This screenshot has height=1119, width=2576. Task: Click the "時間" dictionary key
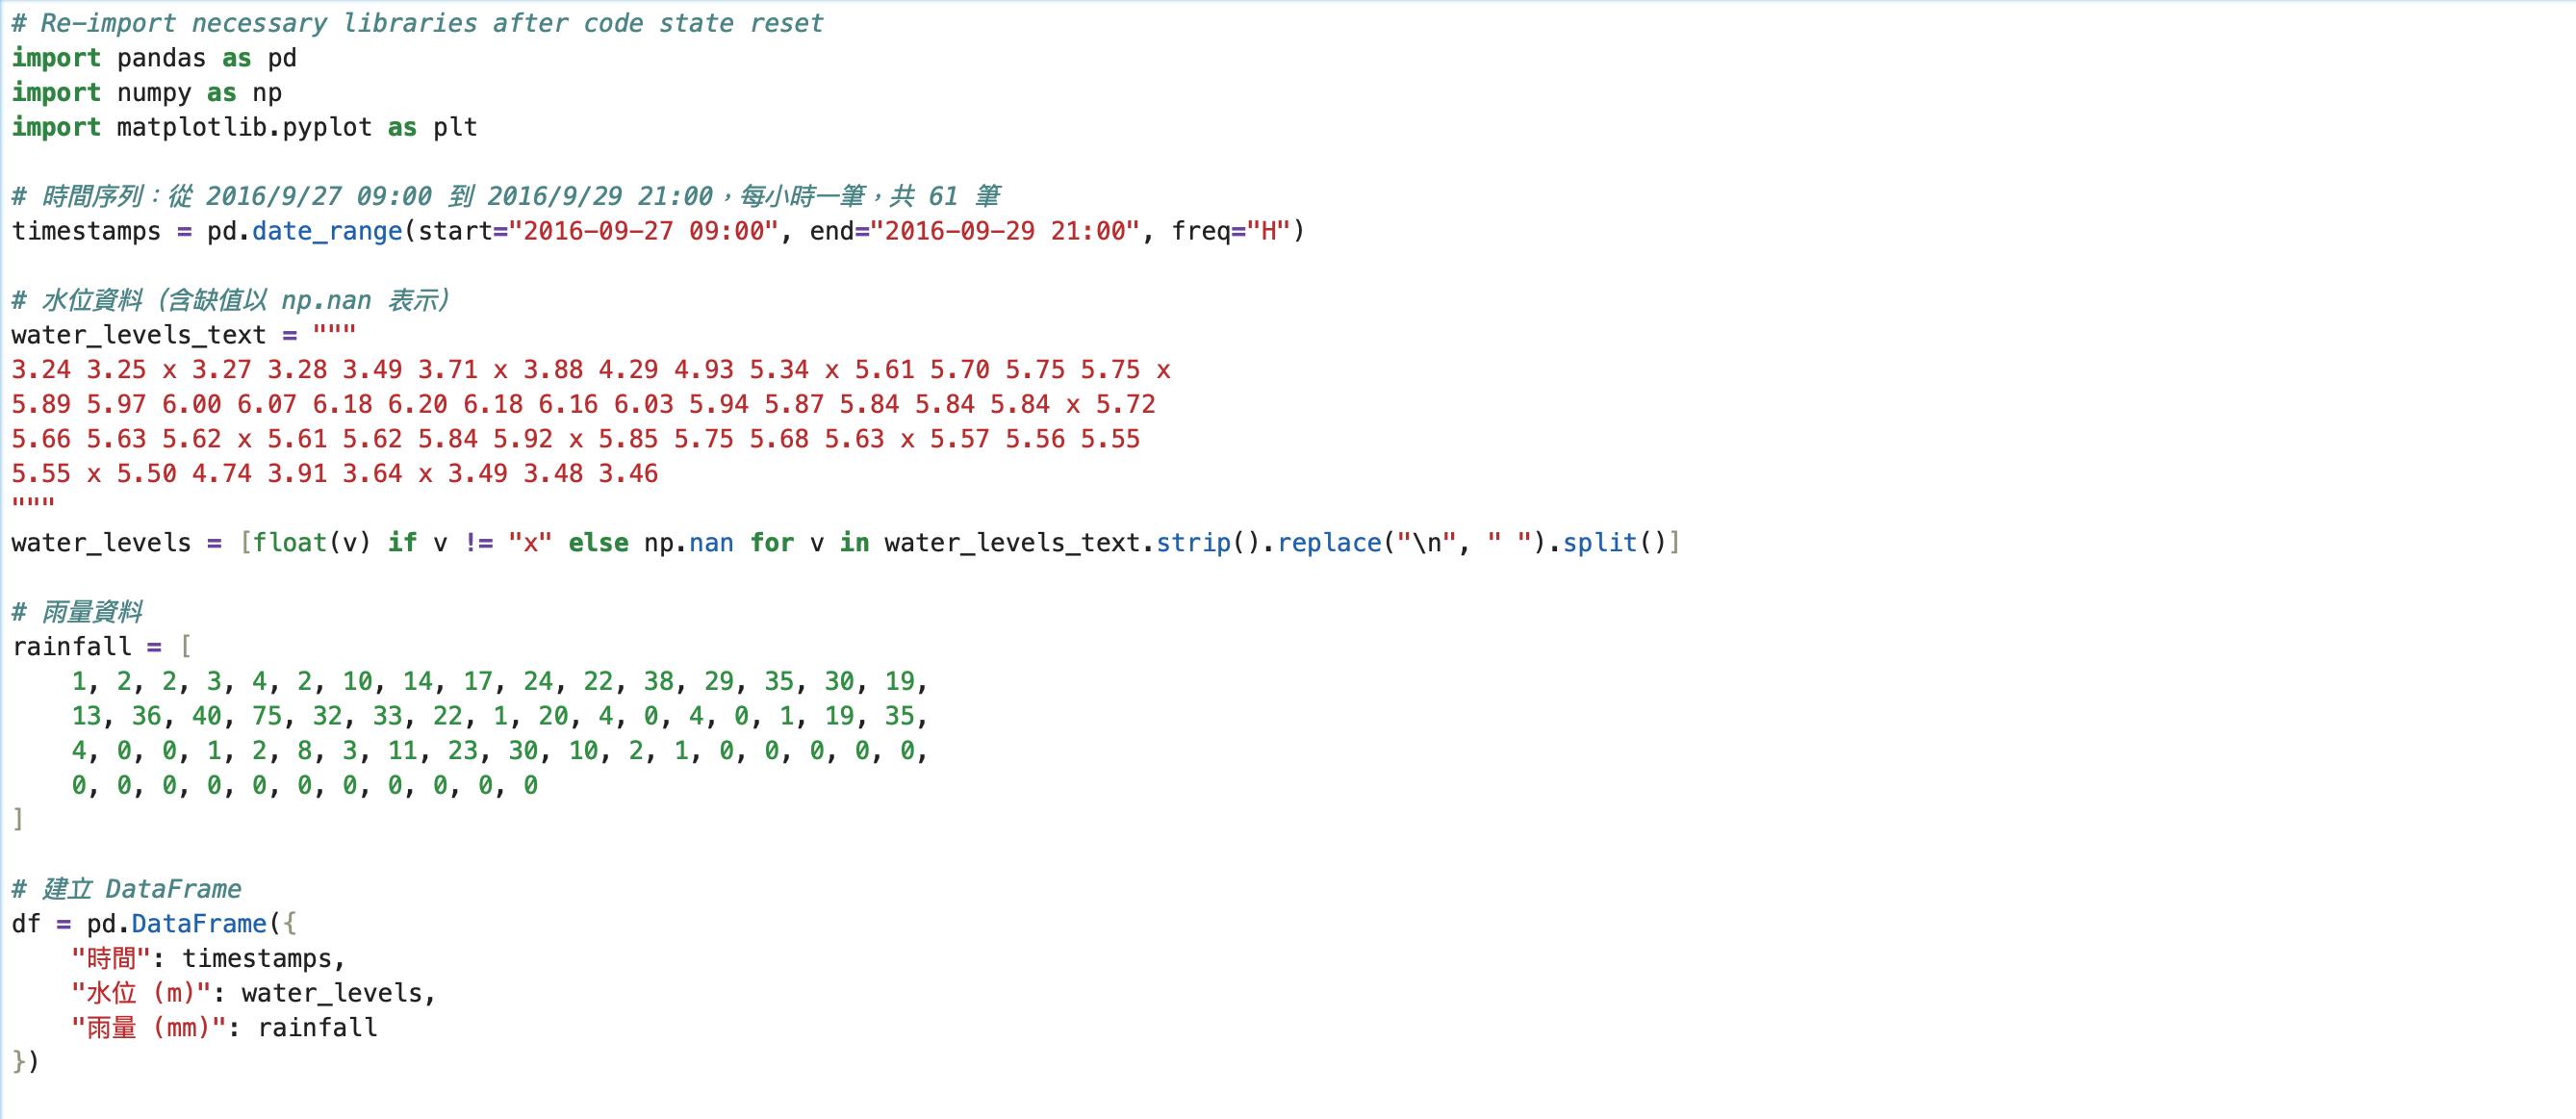(x=110, y=959)
